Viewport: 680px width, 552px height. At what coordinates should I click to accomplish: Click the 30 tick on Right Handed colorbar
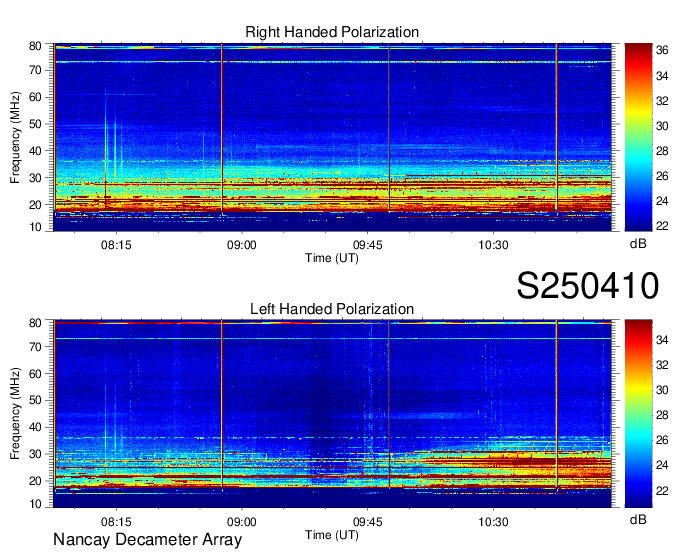(662, 126)
